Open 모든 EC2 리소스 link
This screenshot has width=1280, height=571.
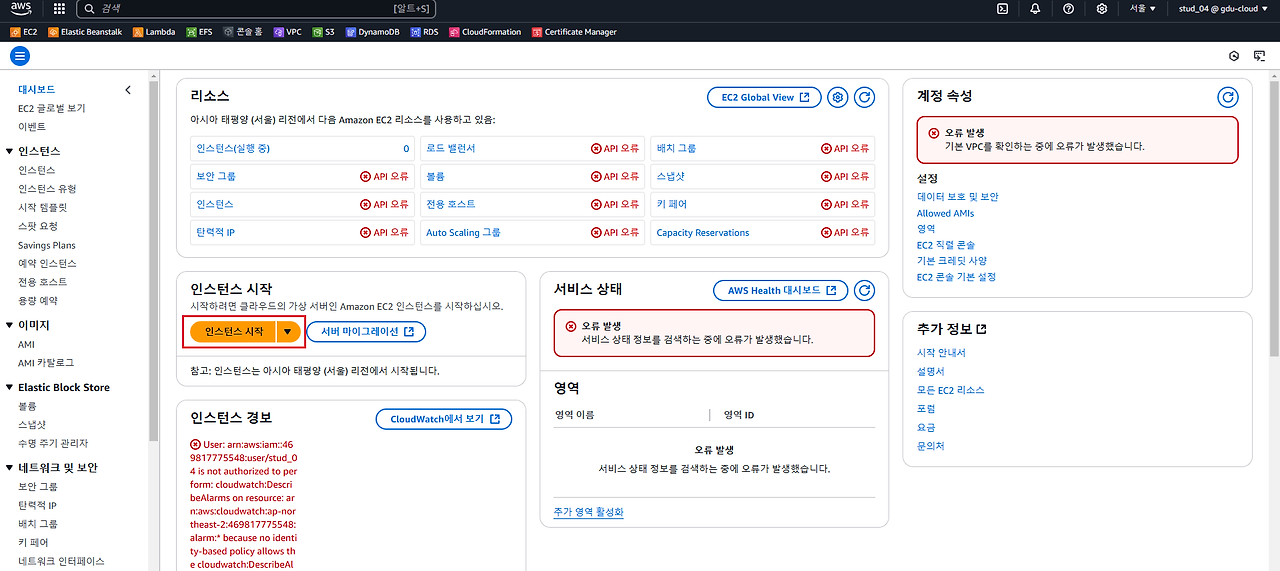click(951, 390)
